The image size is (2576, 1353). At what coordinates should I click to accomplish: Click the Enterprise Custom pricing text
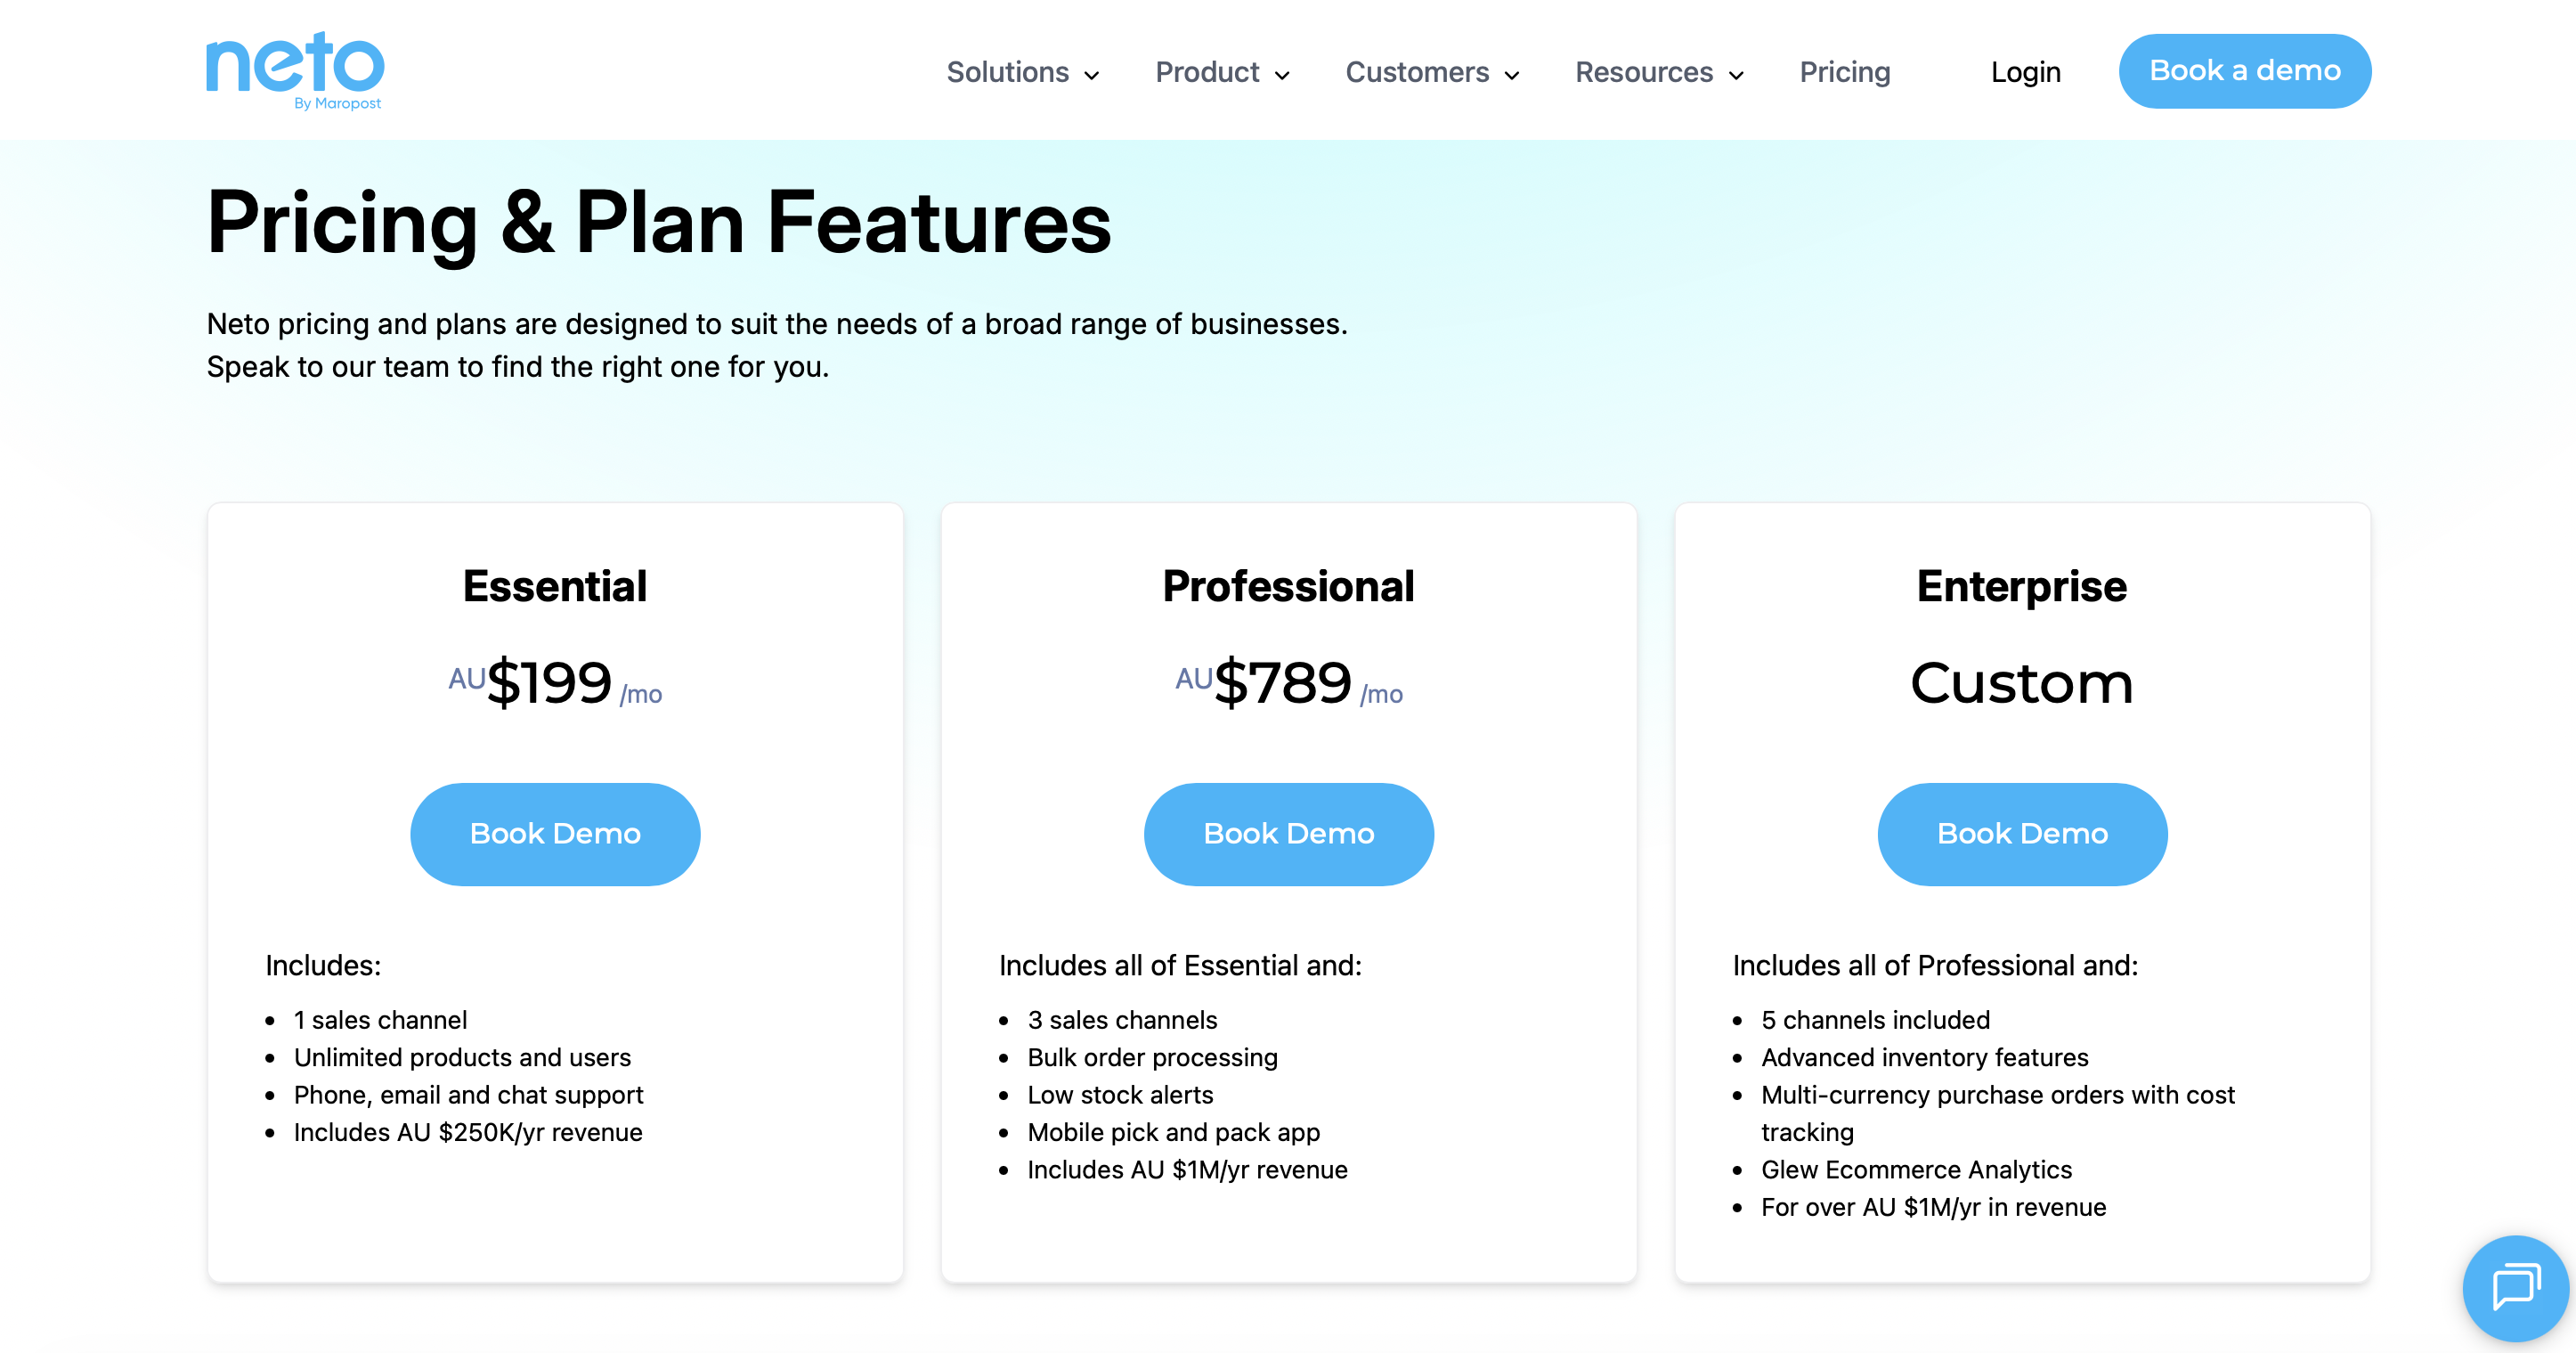[2021, 683]
